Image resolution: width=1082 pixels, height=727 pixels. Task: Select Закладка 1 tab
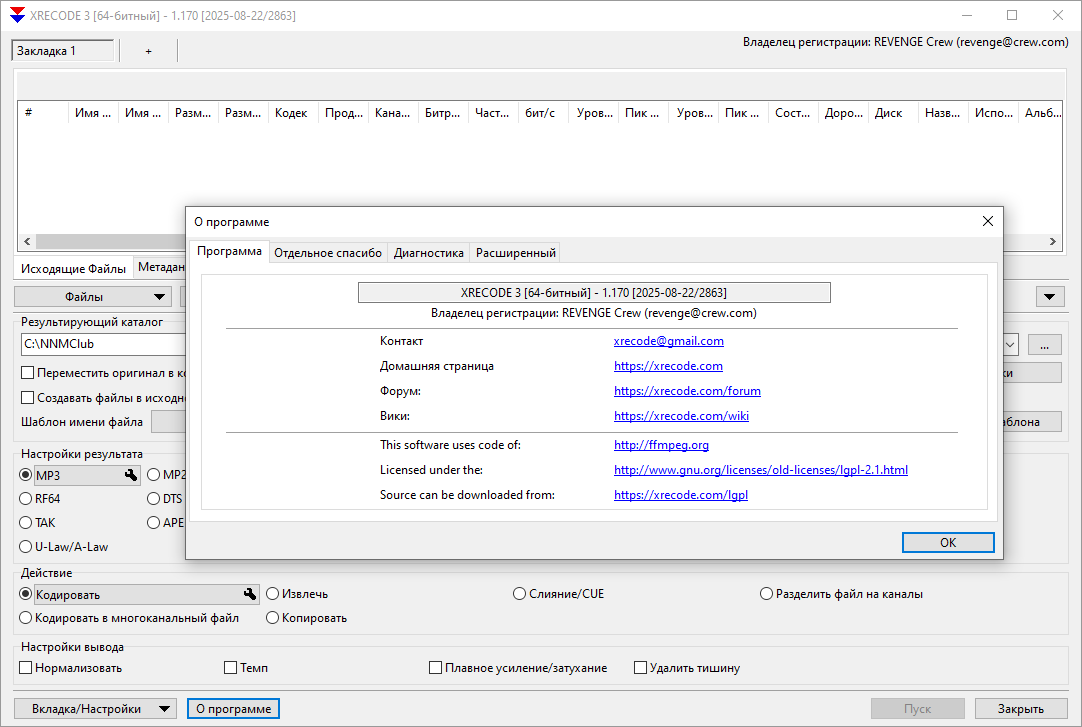pyautogui.click(x=63, y=51)
